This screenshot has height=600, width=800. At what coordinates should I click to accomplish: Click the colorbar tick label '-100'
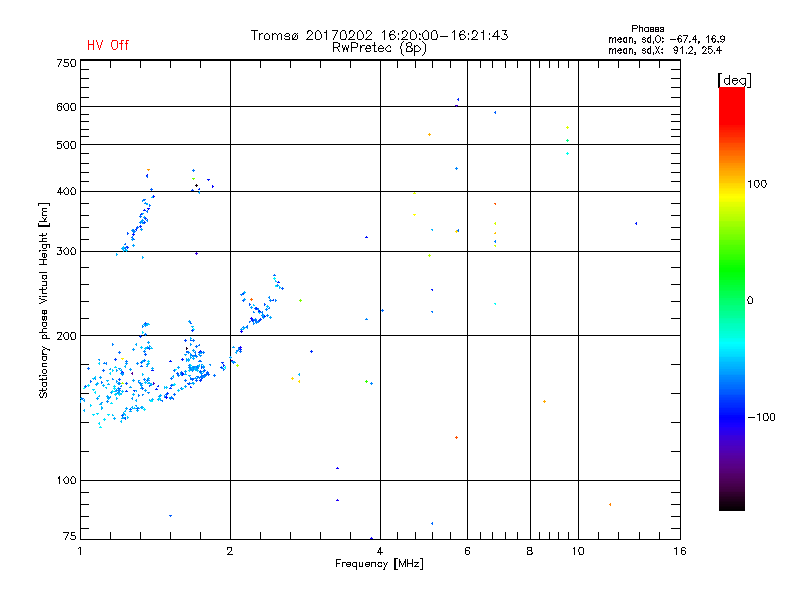pyautogui.click(x=761, y=417)
